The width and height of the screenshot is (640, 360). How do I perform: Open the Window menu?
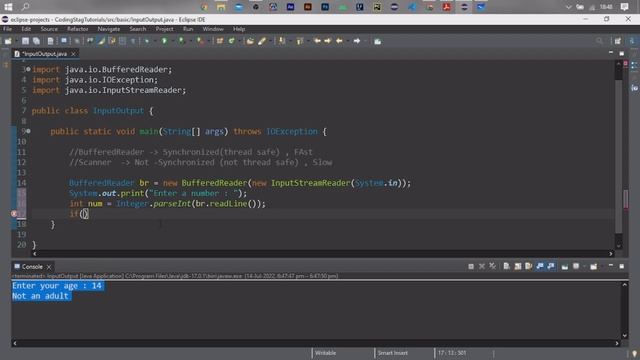[x=213, y=29]
